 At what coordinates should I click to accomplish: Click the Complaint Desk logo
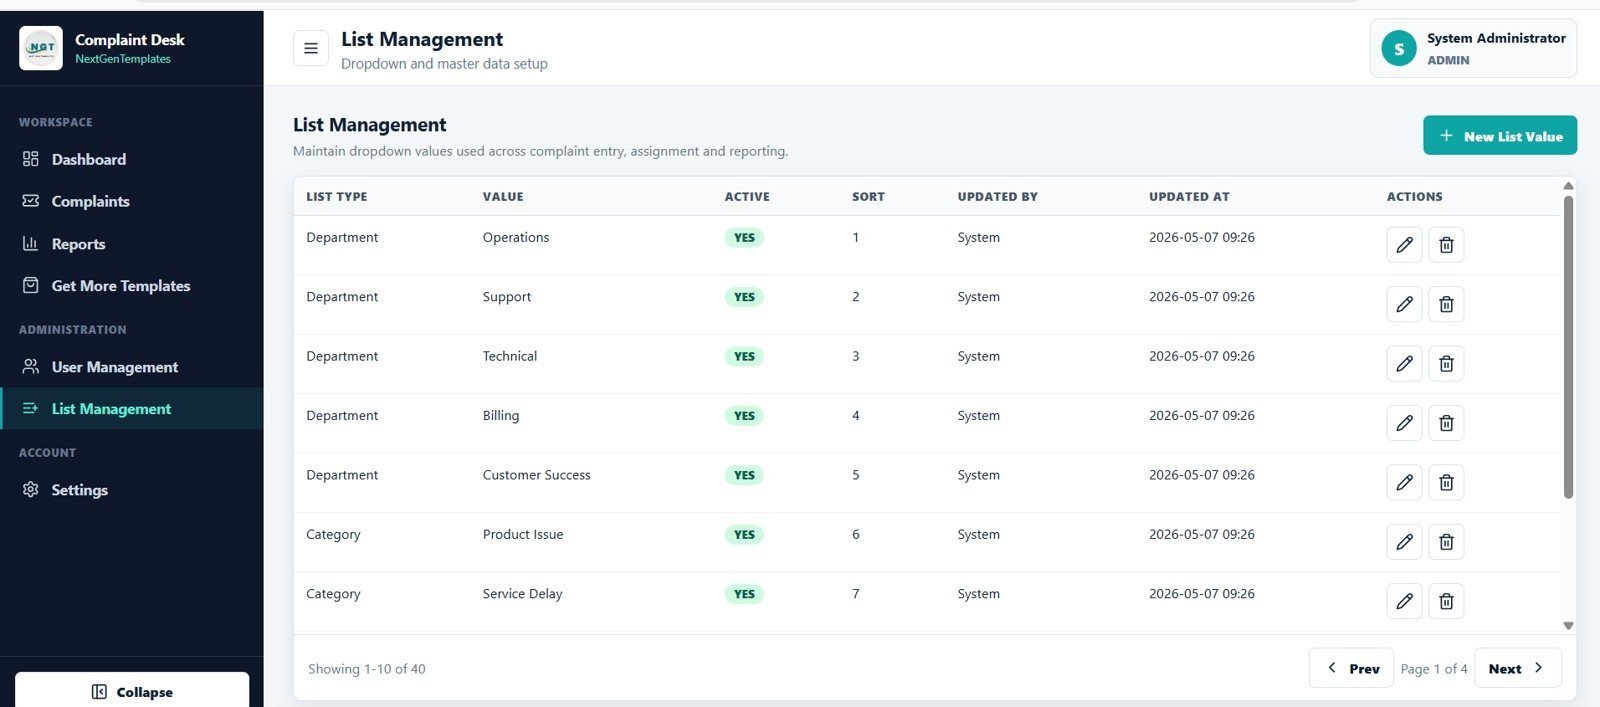coord(41,48)
